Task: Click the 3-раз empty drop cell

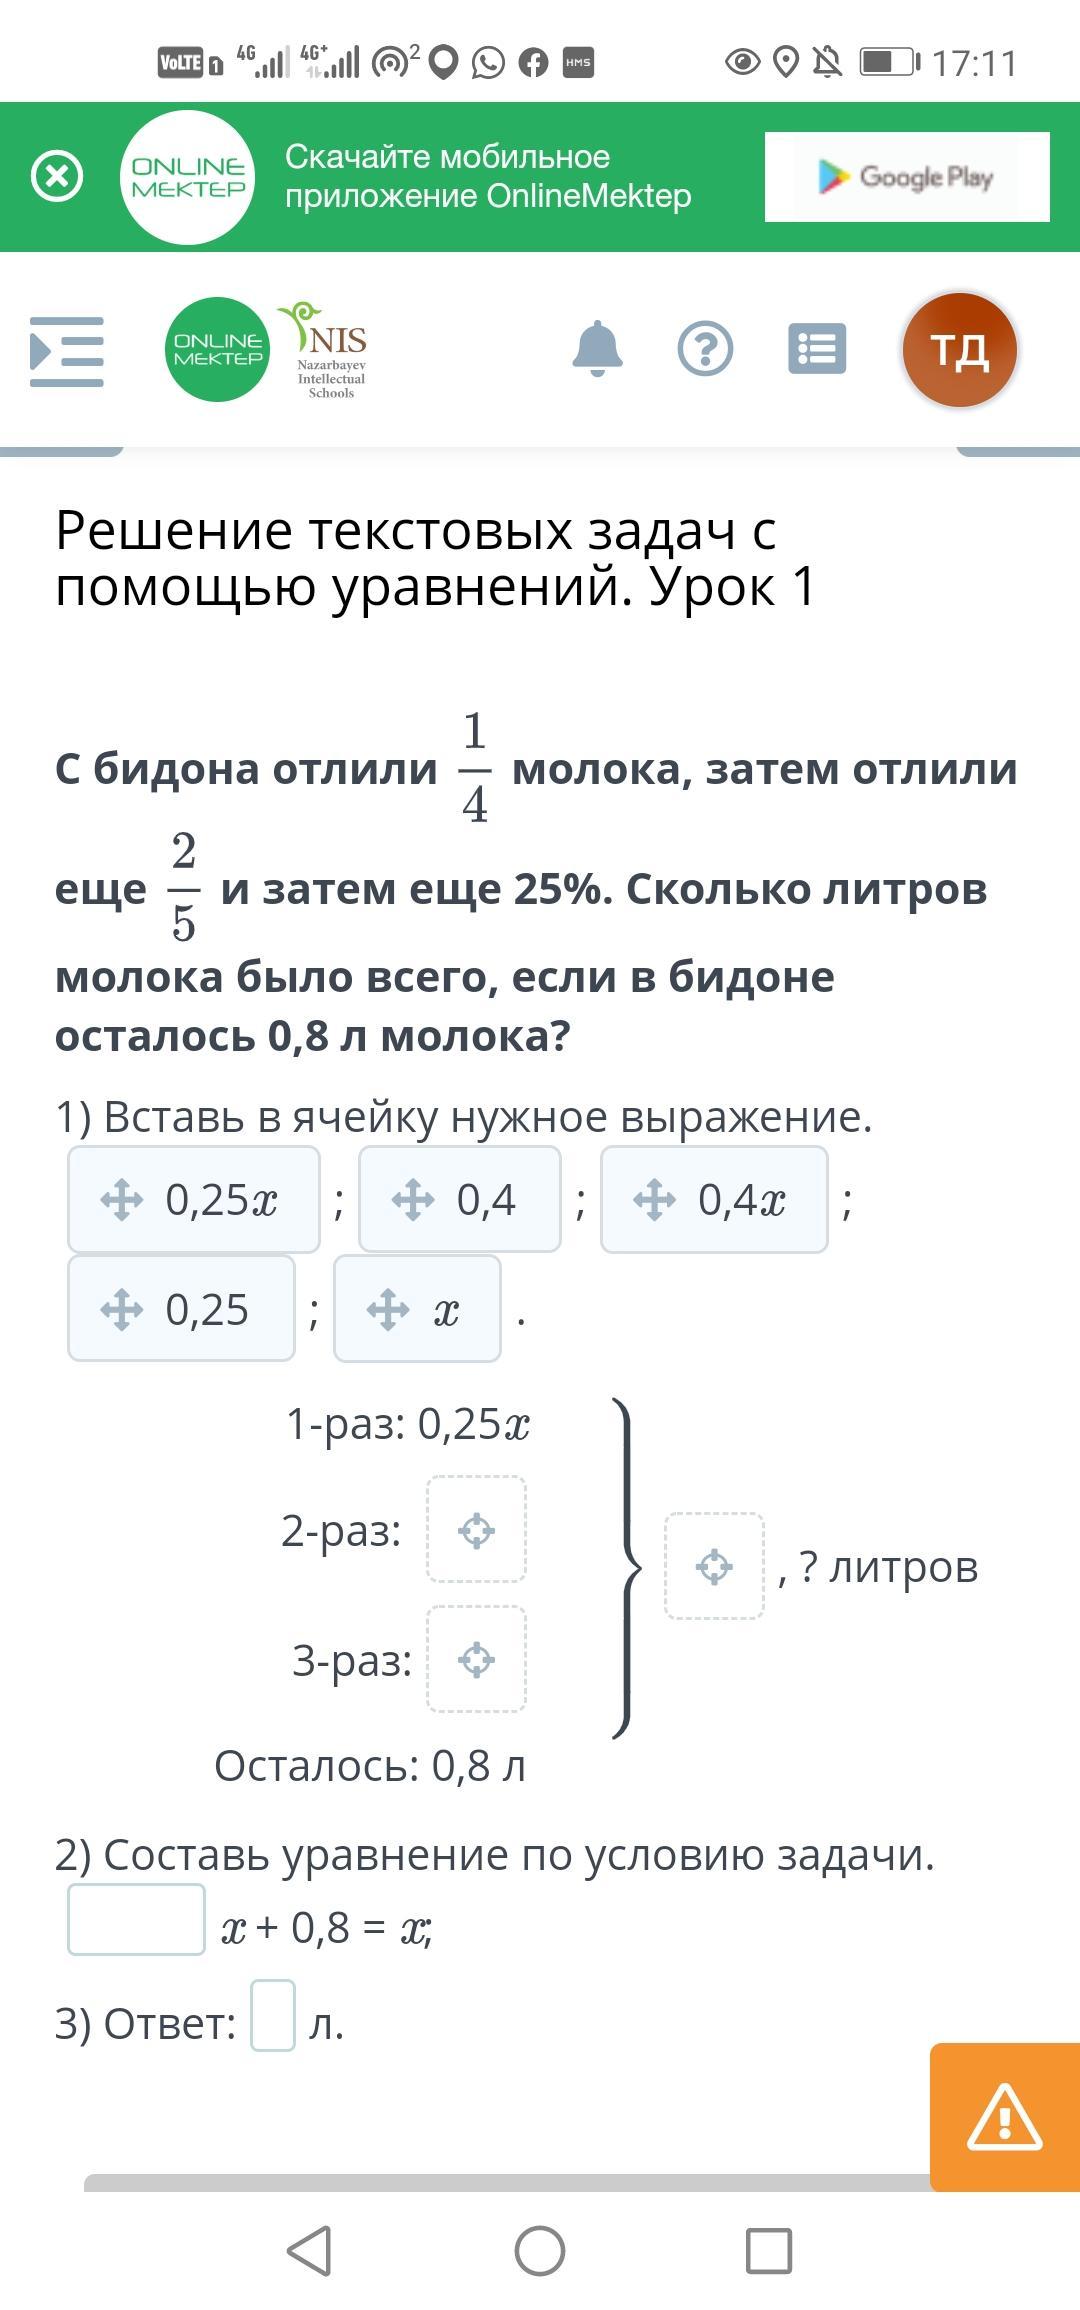Action: (x=476, y=1660)
